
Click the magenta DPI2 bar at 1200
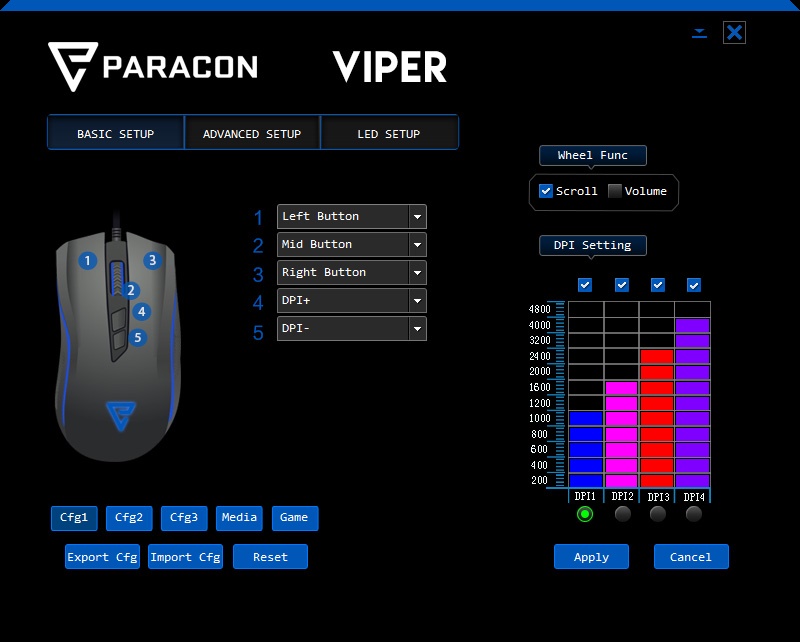(621, 403)
